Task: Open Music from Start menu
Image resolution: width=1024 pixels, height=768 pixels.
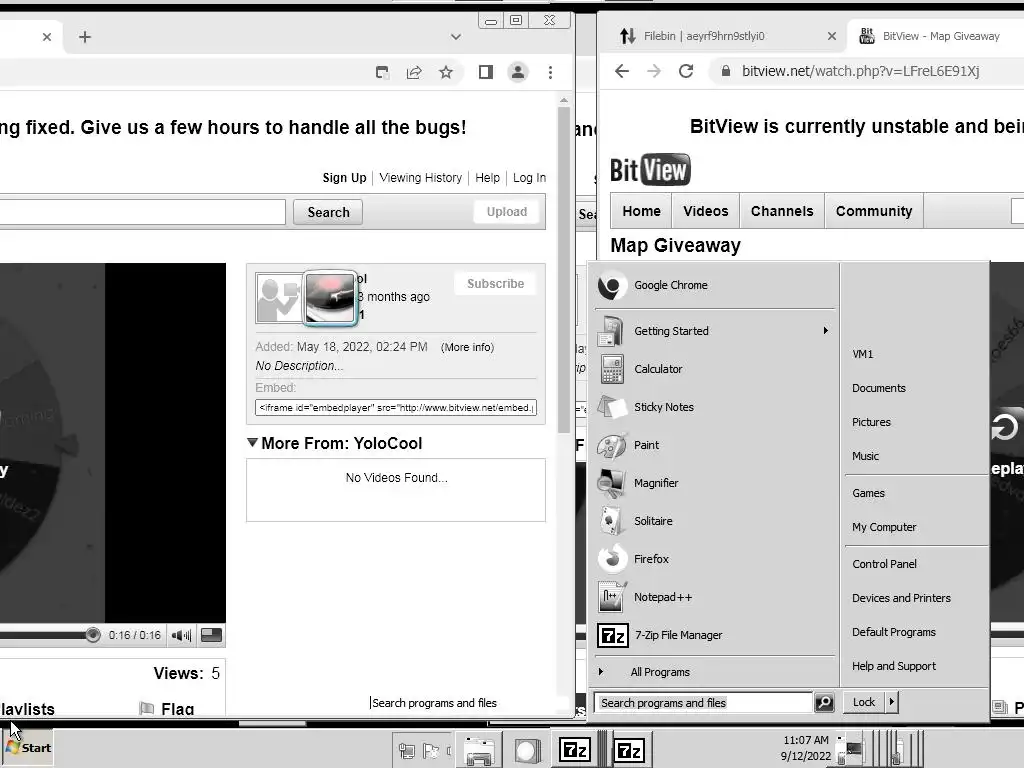Action: (x=865, y=456)
